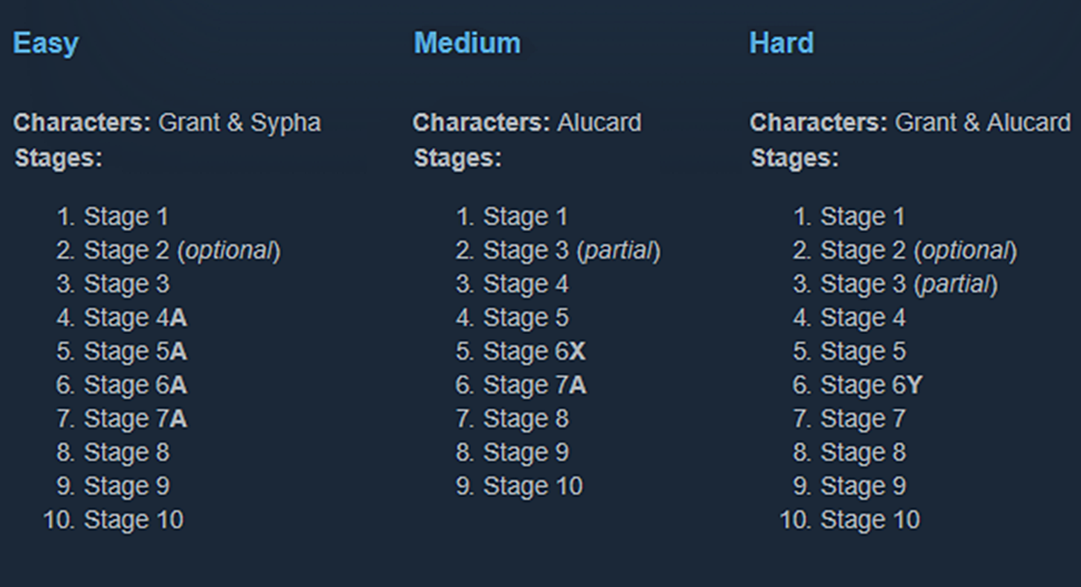1081x587 pixels.
Task: Select Stage 5A in Easy list
Action: click(135, 352)
